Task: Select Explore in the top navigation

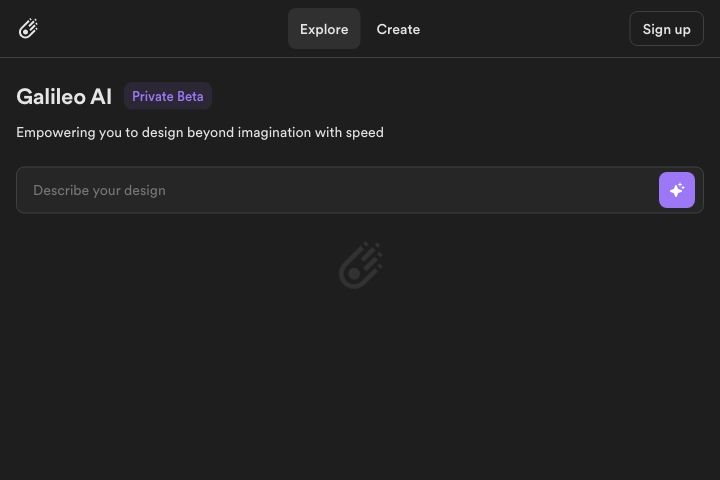Action: pos(324,29)
